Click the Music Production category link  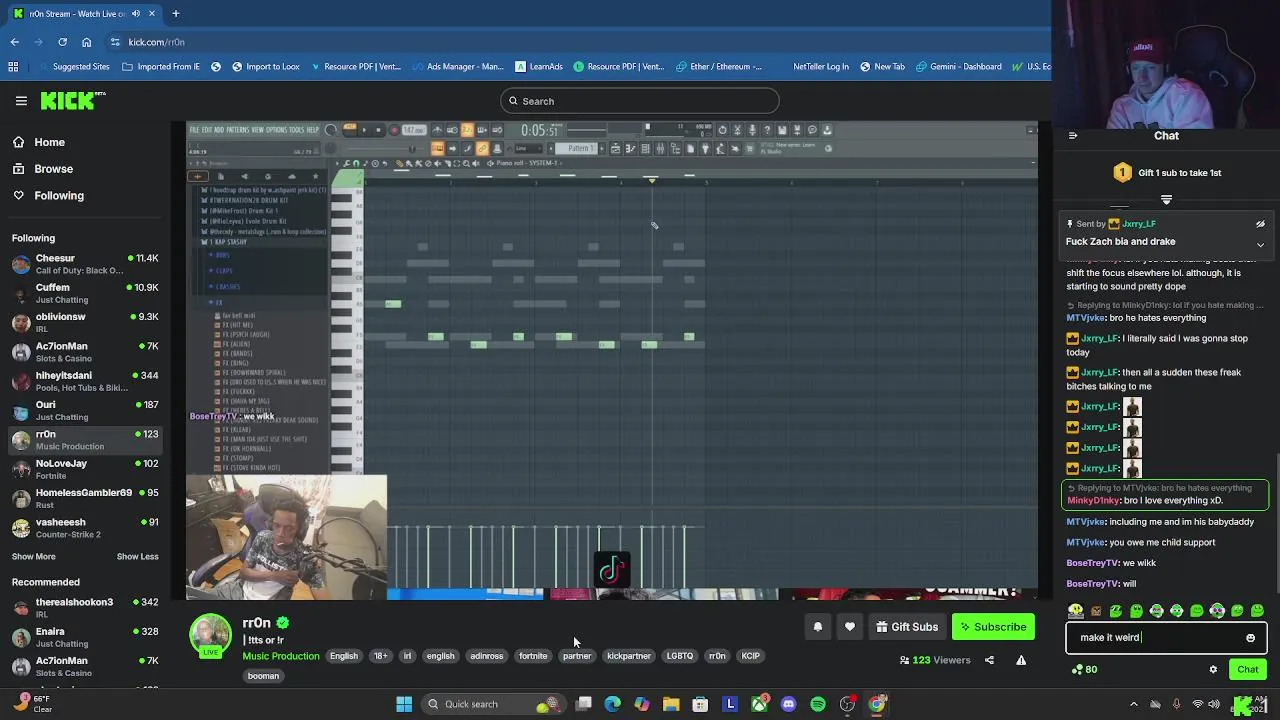click(x=281, y=656)
